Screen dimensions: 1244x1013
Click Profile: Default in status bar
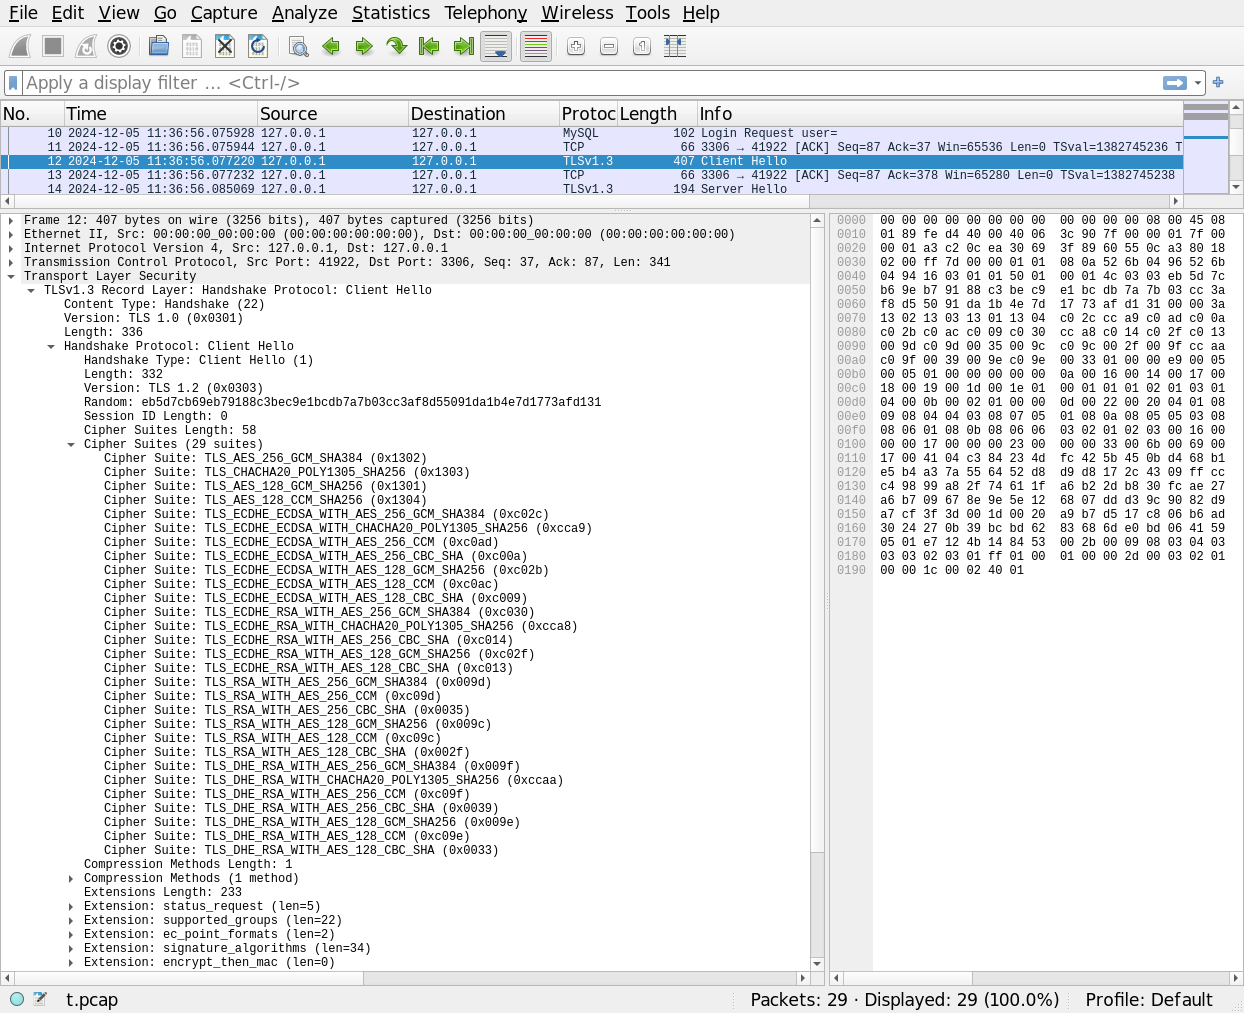pyautogui.click(x=1148, y=999)
